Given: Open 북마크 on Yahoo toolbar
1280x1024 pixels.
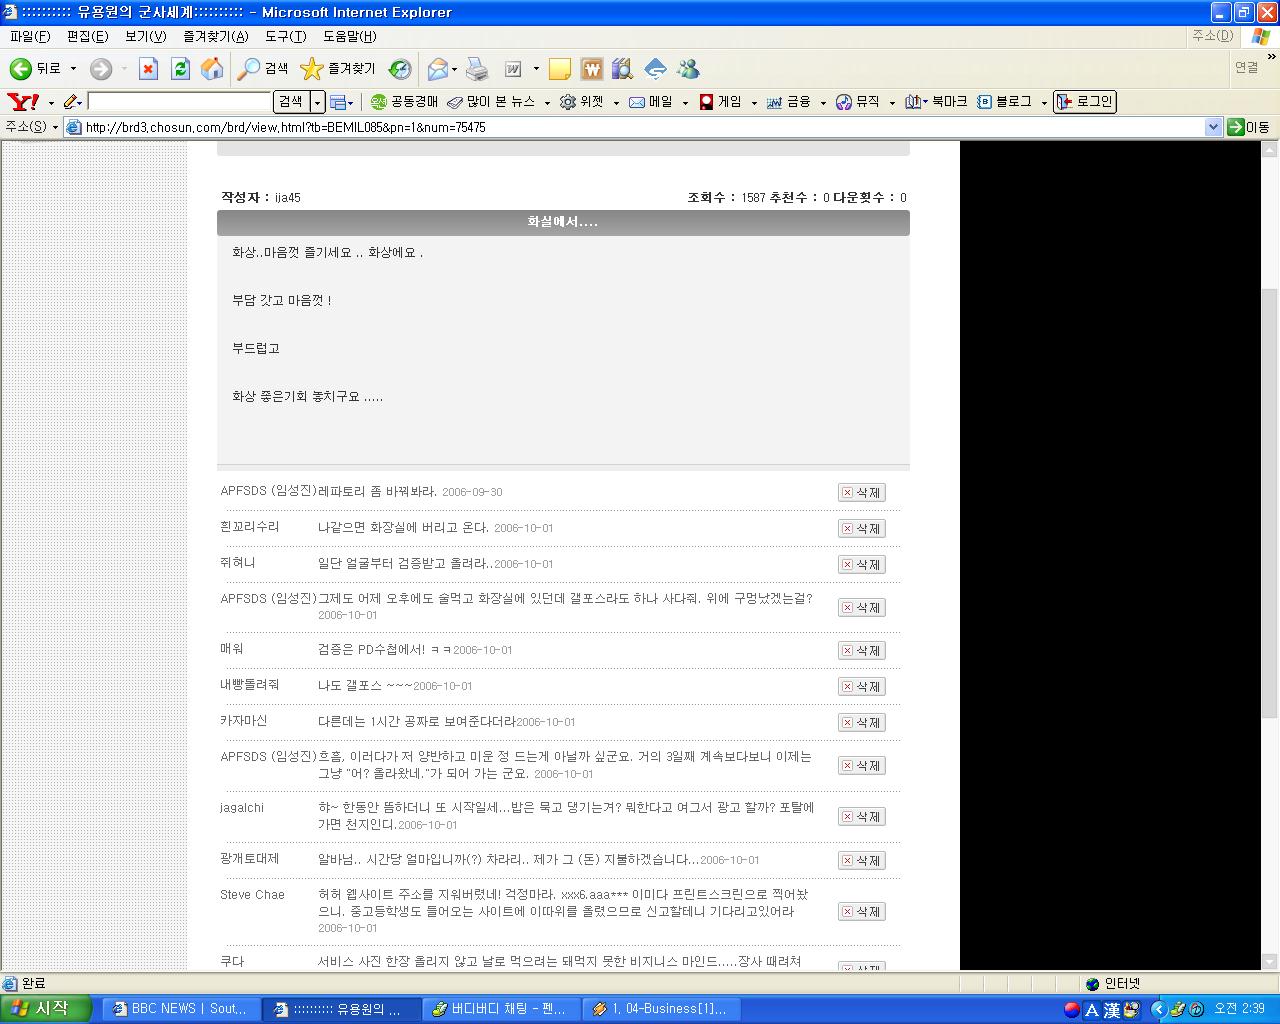Looking at the screenshot, I should tap(936, 102).
